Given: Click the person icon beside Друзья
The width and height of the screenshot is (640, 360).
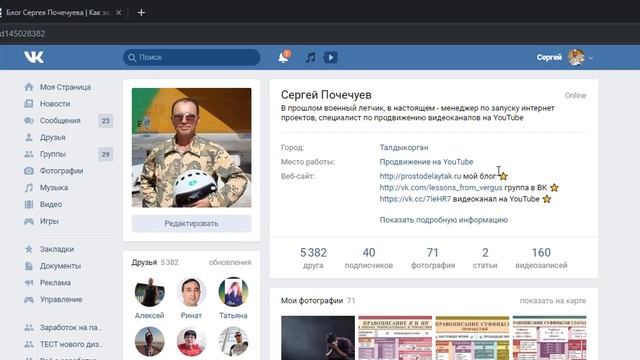Looking at the screenshot, I should click(x=29, y=137).
